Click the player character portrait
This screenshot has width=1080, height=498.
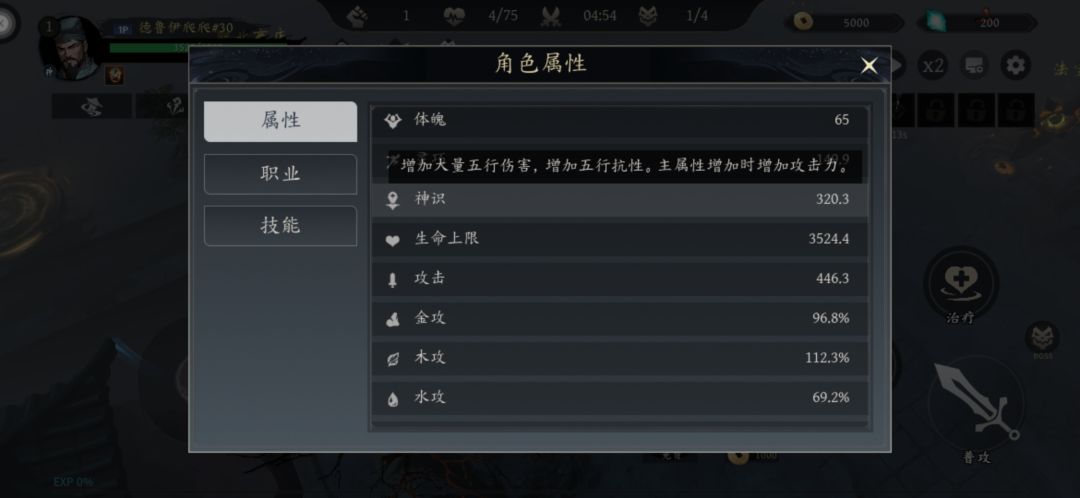tap(74, 48)
